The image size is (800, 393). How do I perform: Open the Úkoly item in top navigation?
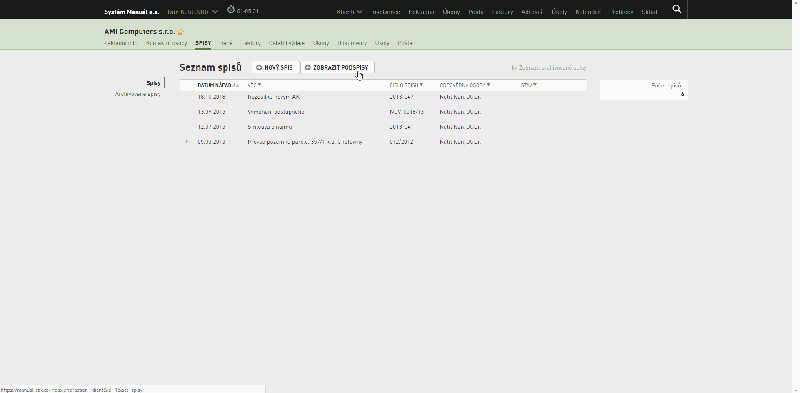point(452,11)
